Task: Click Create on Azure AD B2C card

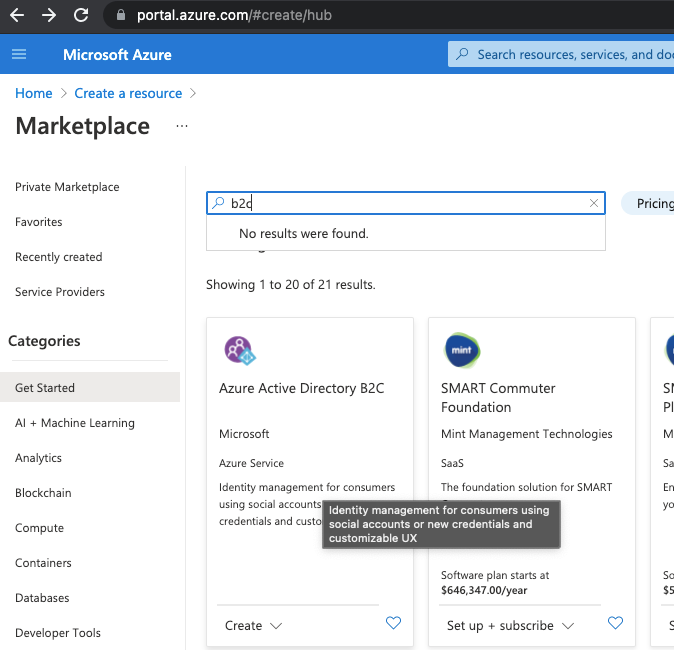Action: coord(243,625)
